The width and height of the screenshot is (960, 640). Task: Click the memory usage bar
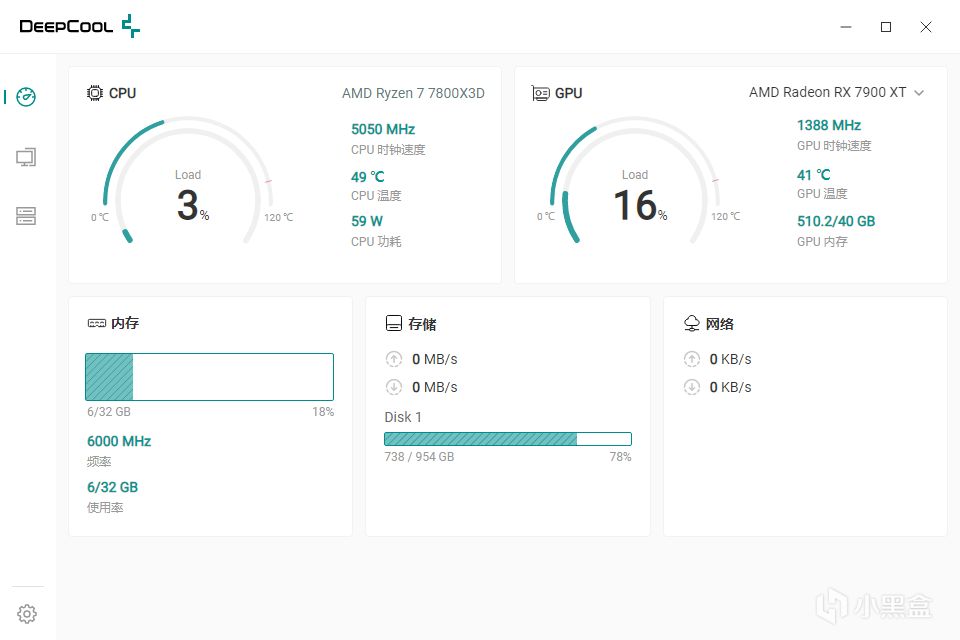209,377
